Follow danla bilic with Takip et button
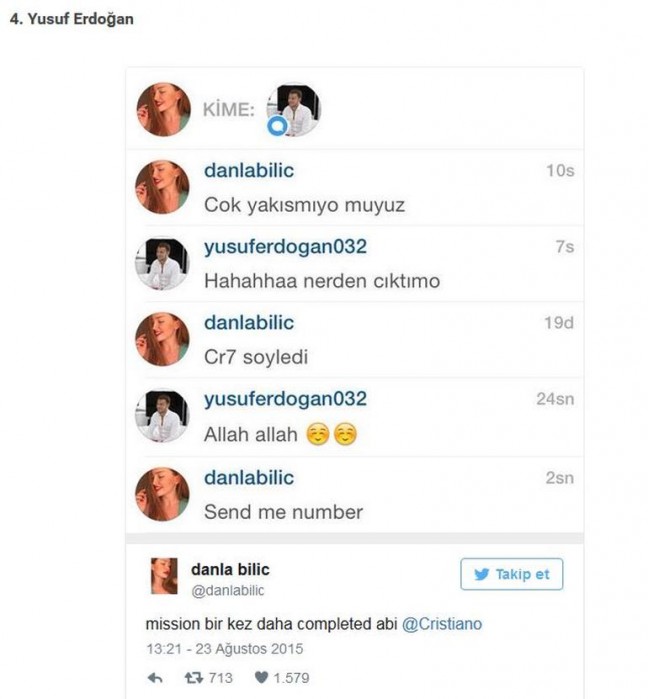The image size is (648, 699). (x=512, y=574)
